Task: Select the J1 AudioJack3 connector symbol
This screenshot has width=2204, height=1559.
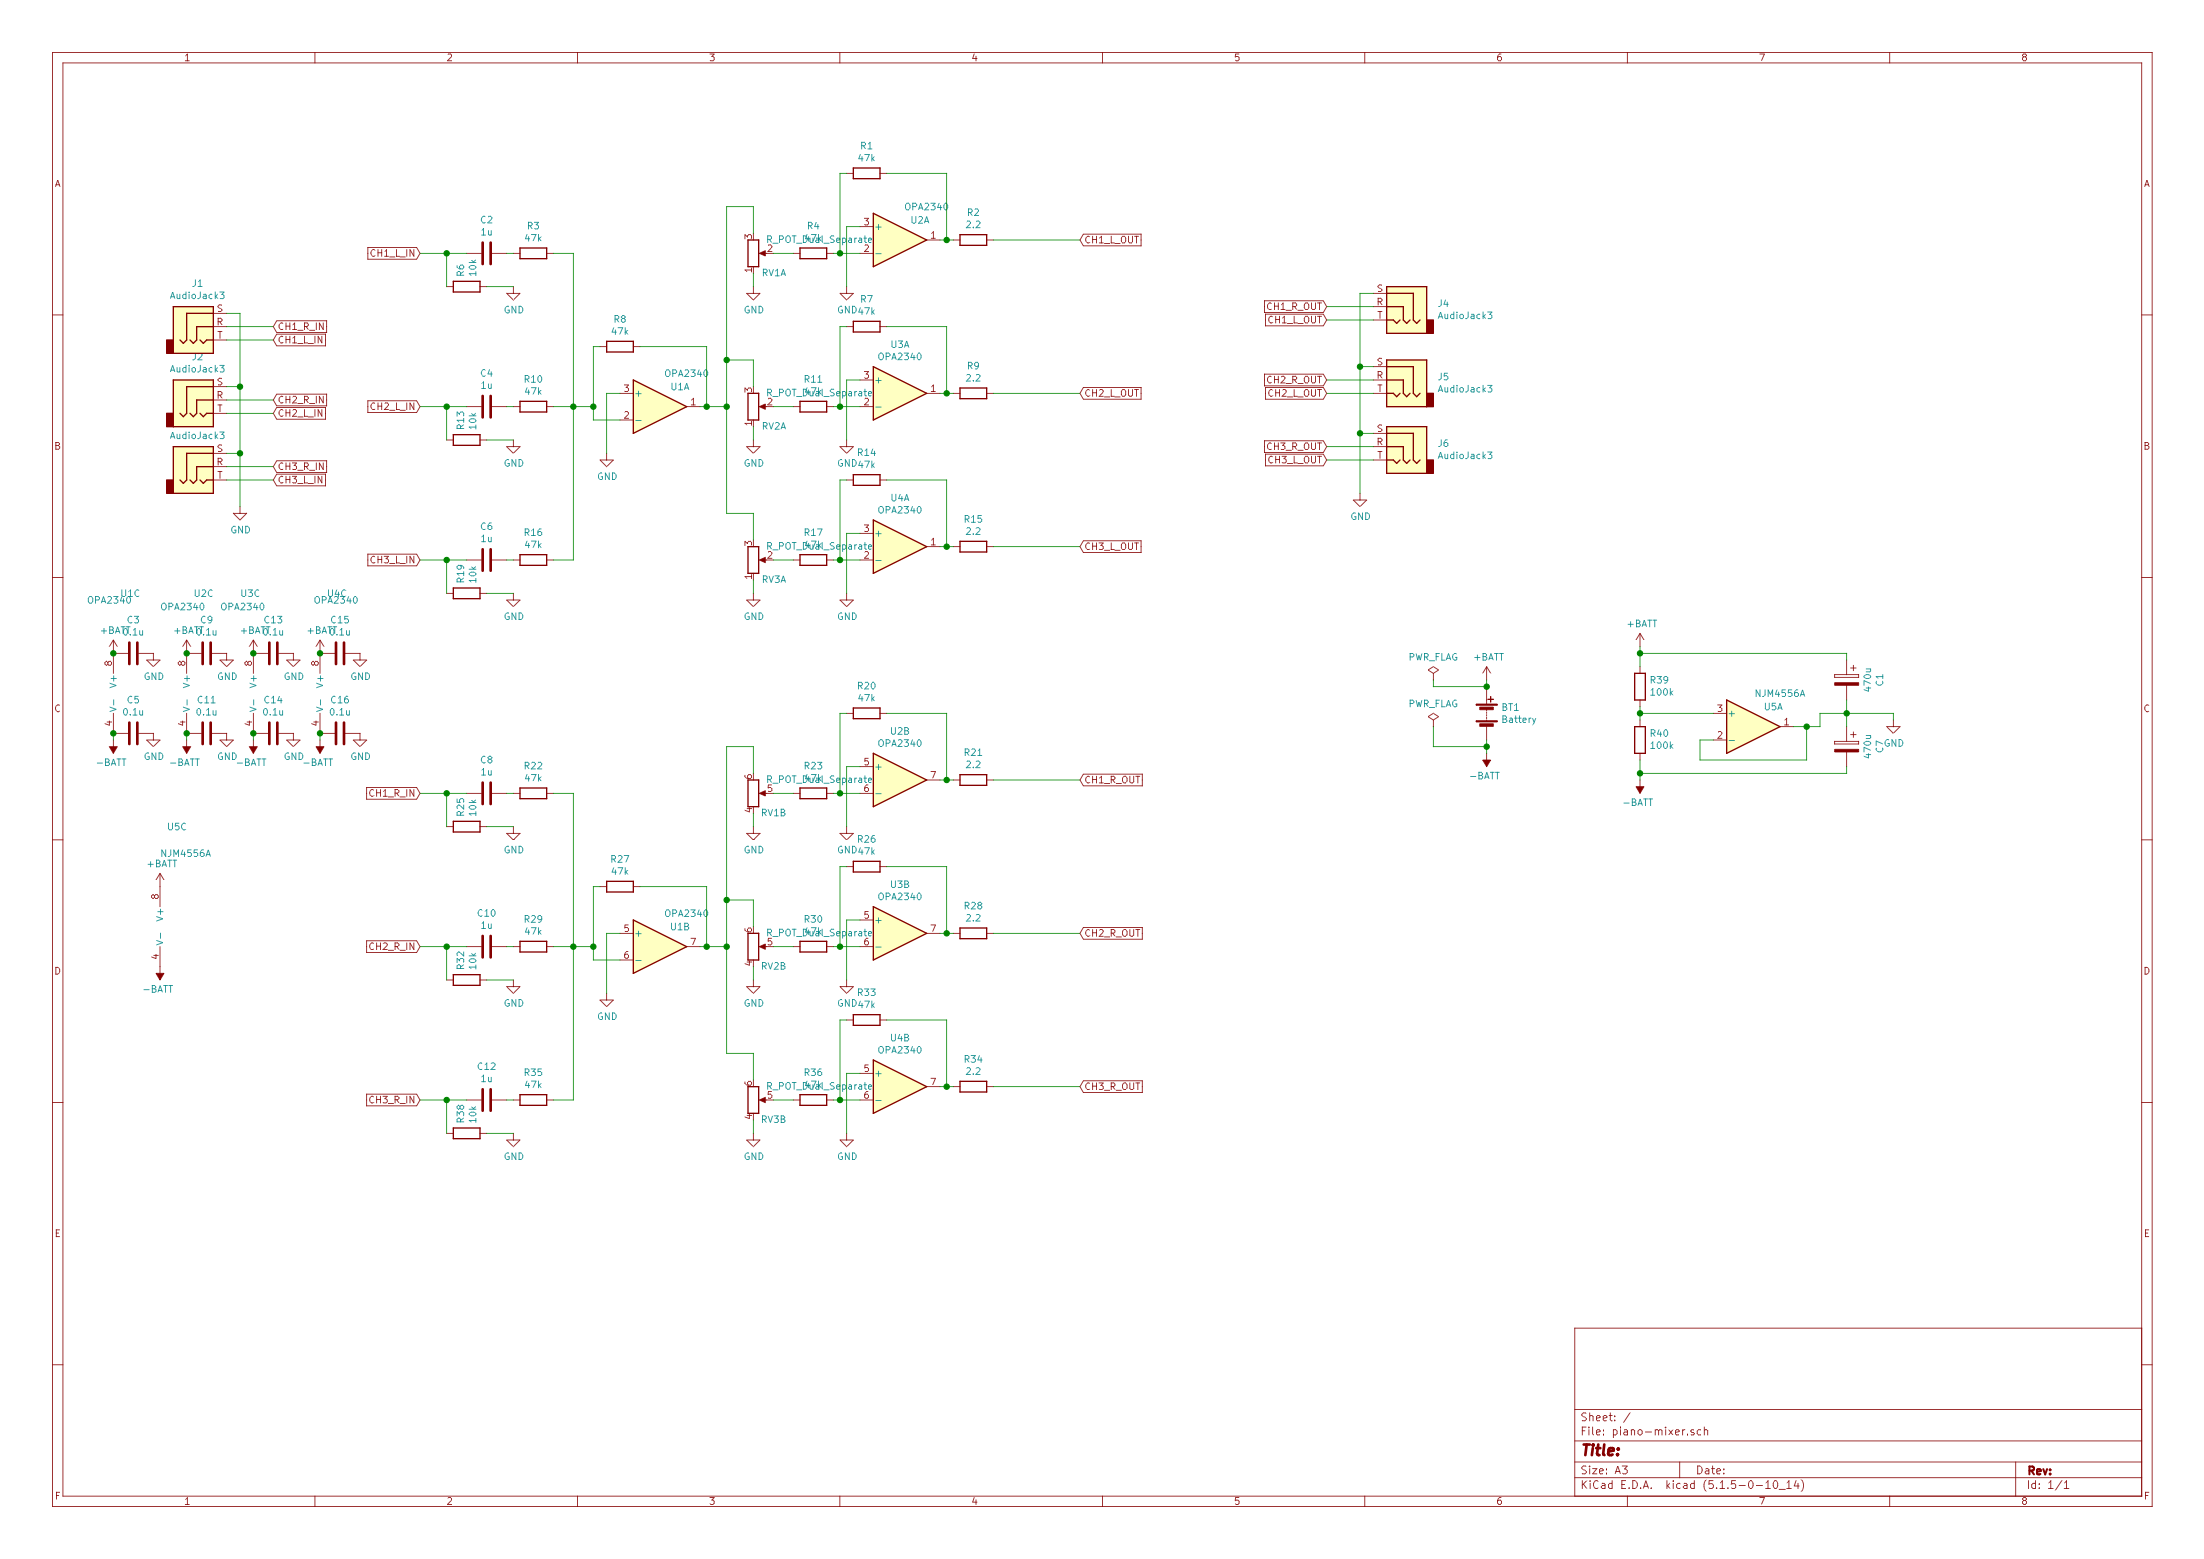Action: click(x=192, y=329)
